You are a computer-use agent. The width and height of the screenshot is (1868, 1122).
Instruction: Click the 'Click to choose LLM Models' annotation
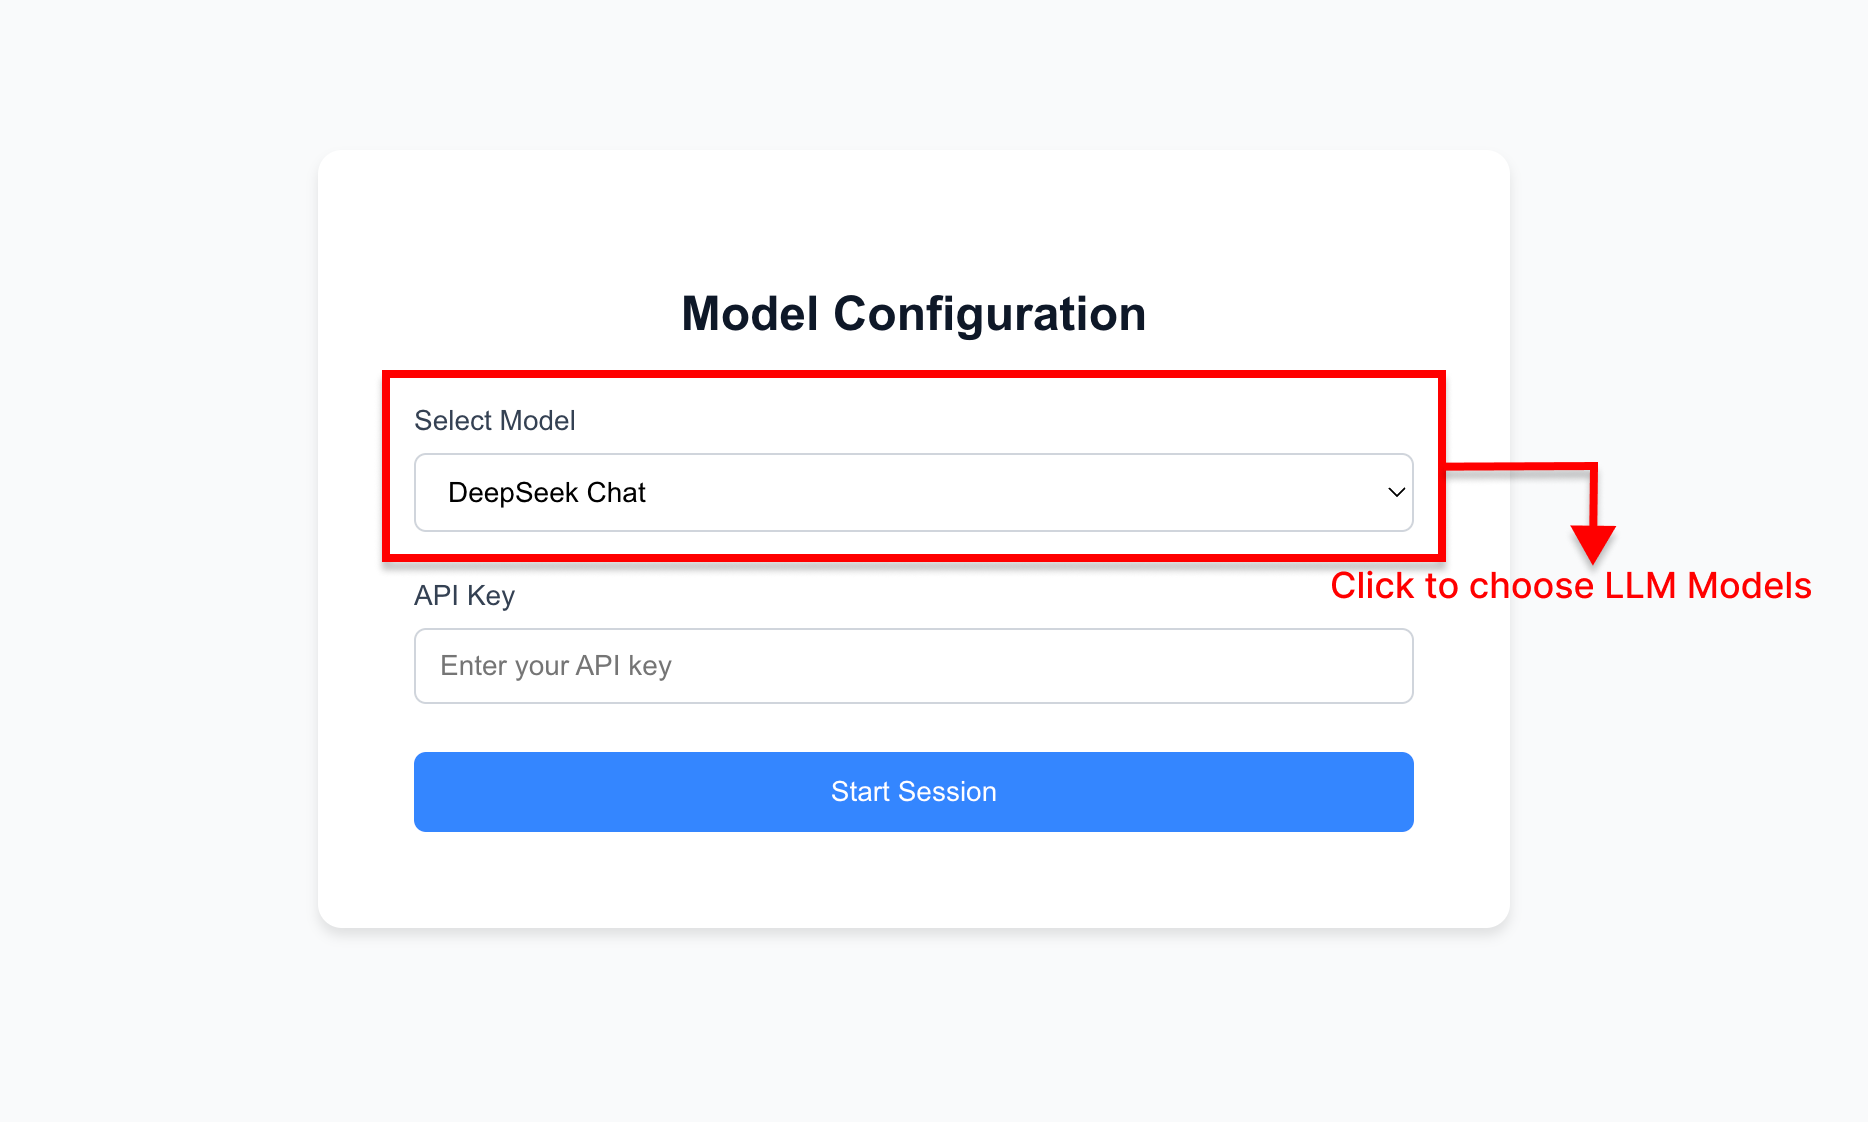coord(1570,586)
